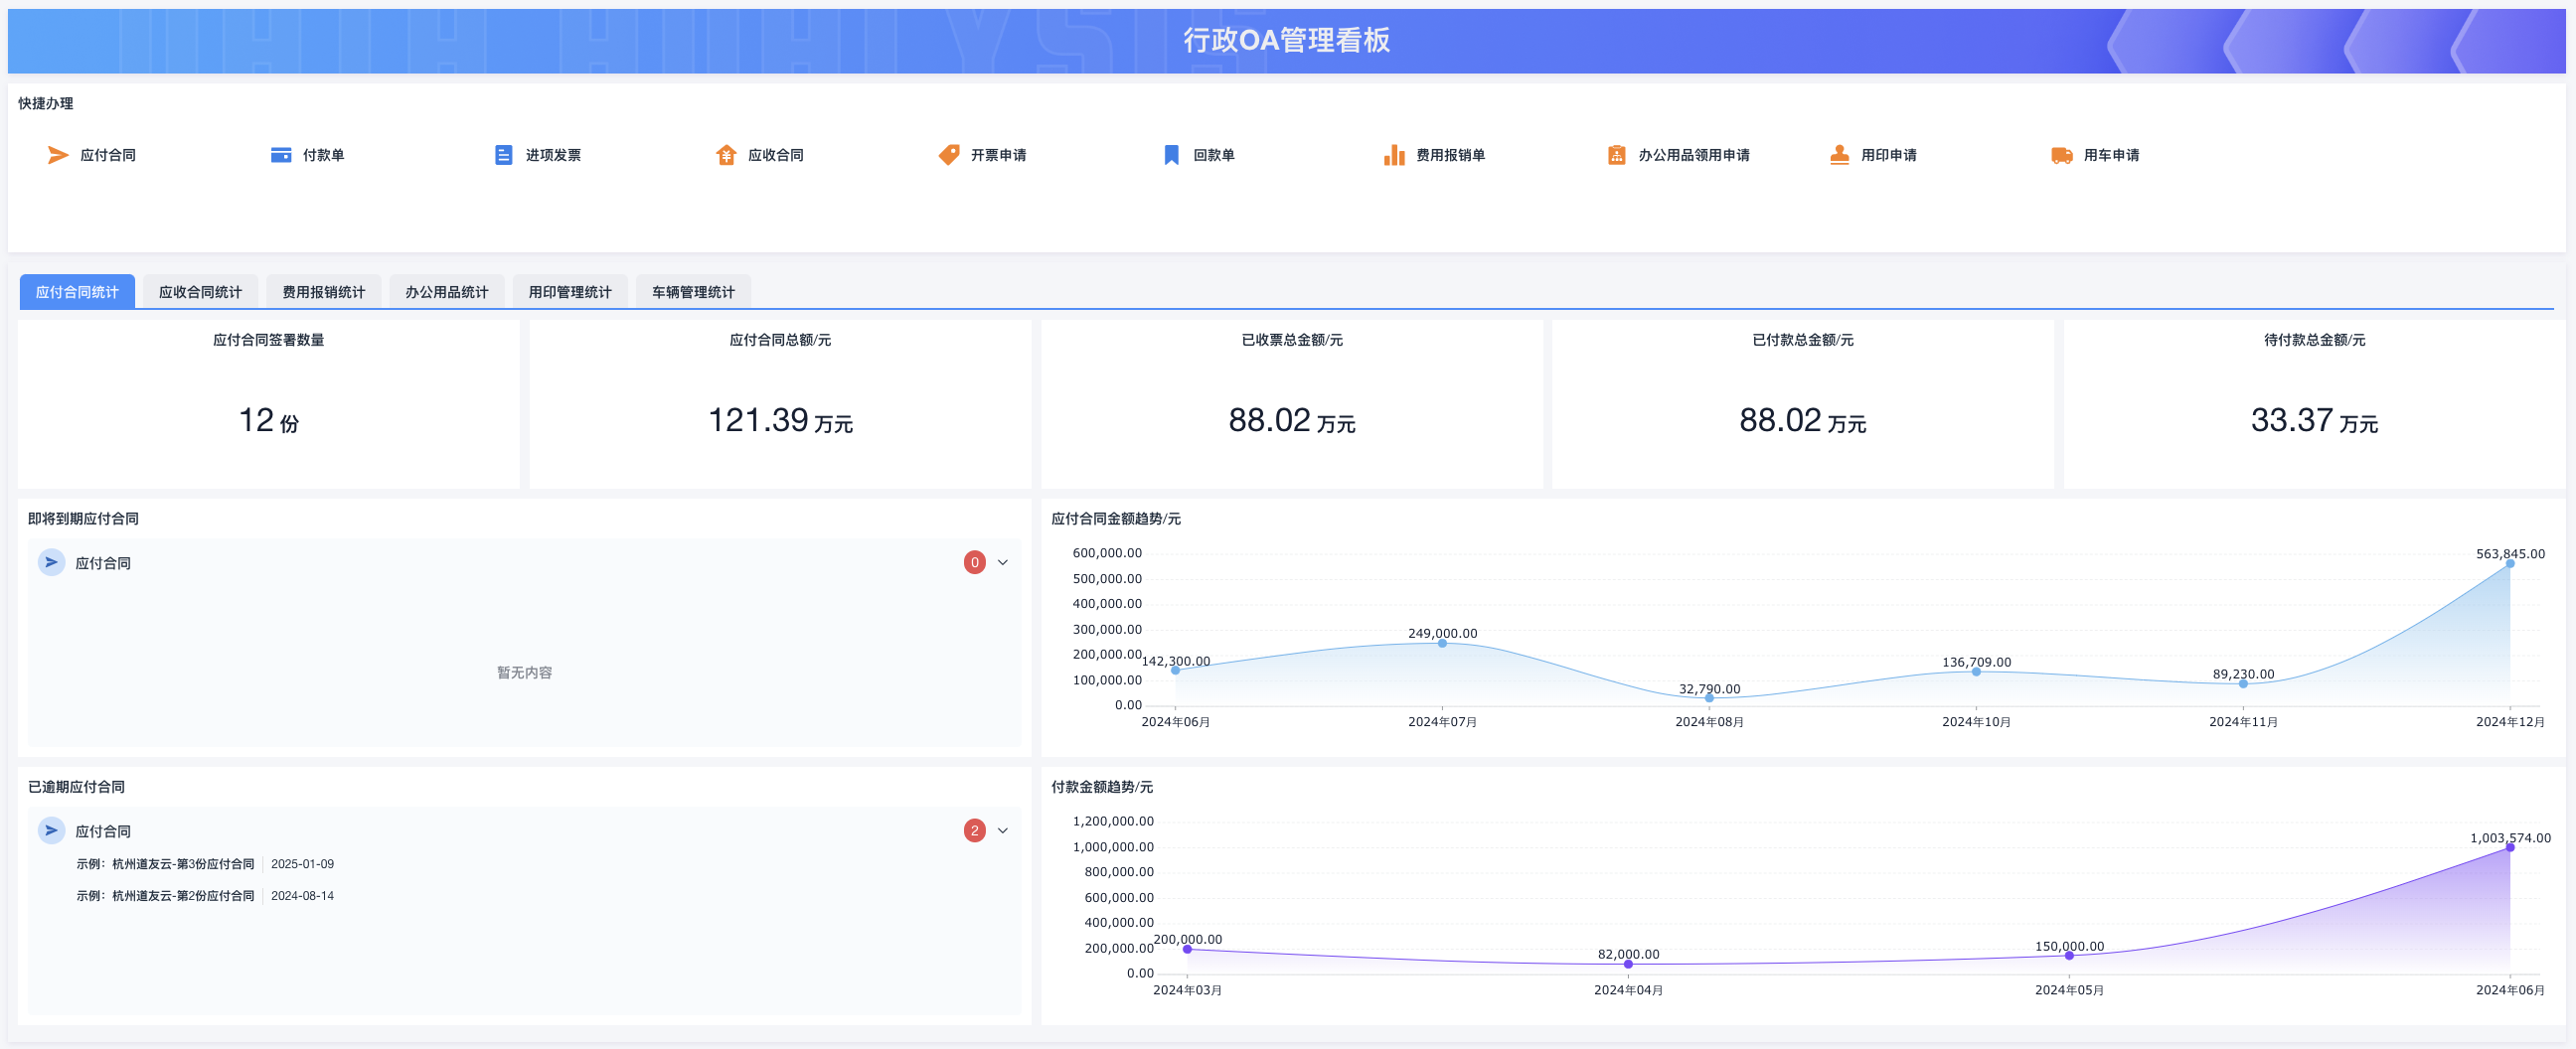Open the 办公用品领用申请 icon

1616,155
